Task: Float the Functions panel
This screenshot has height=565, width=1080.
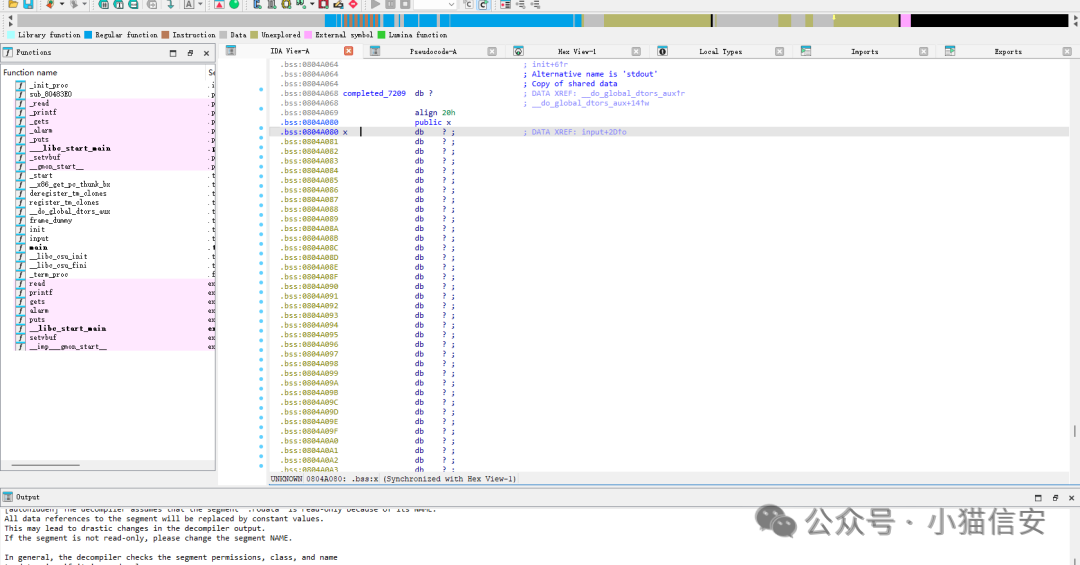Action: tap(190, 52)
